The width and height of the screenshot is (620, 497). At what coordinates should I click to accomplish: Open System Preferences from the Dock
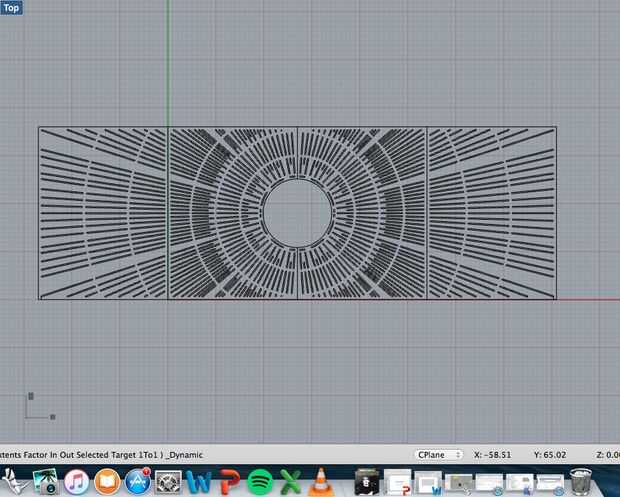168,482
